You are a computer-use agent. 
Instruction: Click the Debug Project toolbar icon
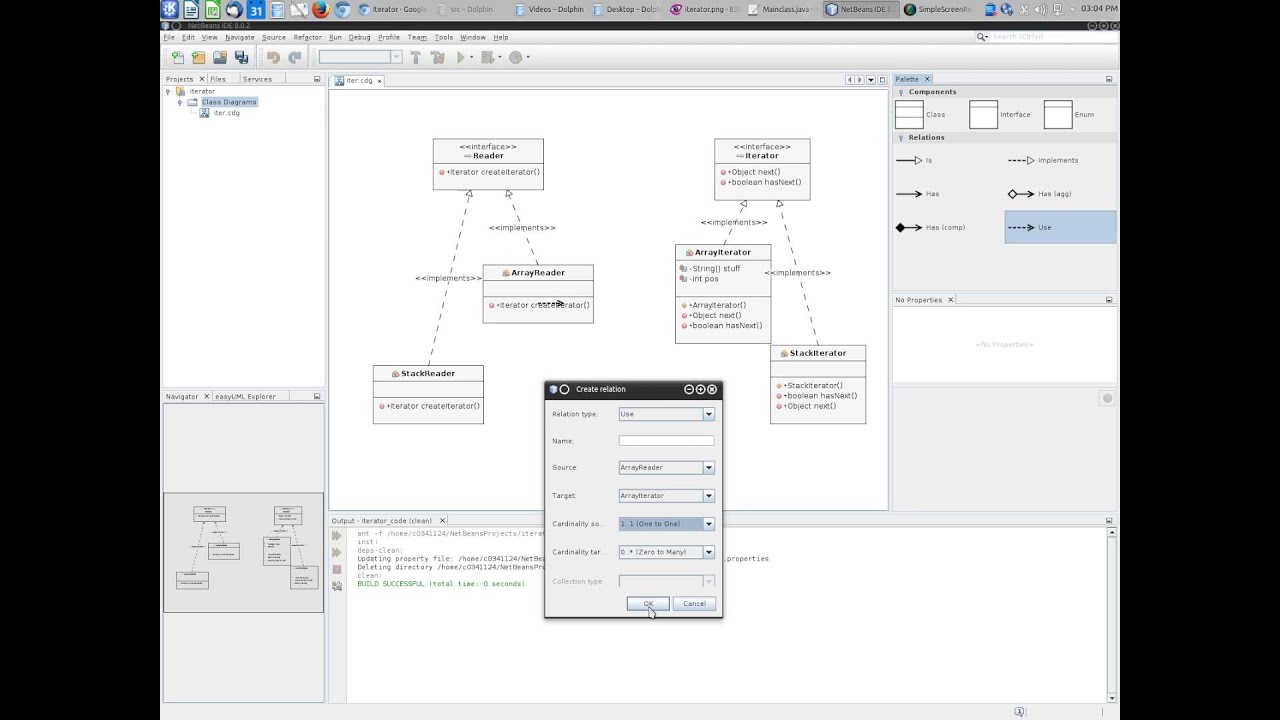(487, 58)
